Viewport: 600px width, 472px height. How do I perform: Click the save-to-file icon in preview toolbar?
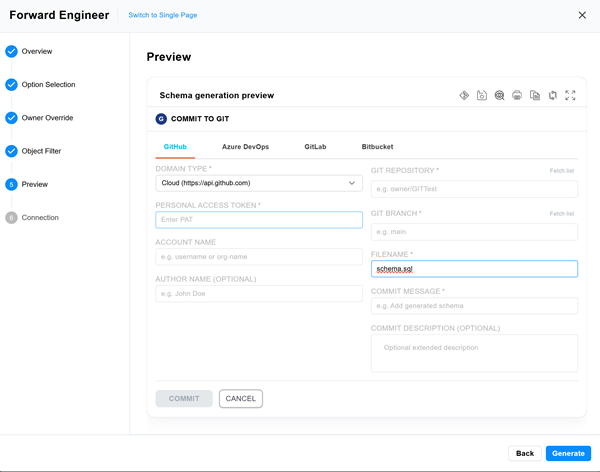482,95
